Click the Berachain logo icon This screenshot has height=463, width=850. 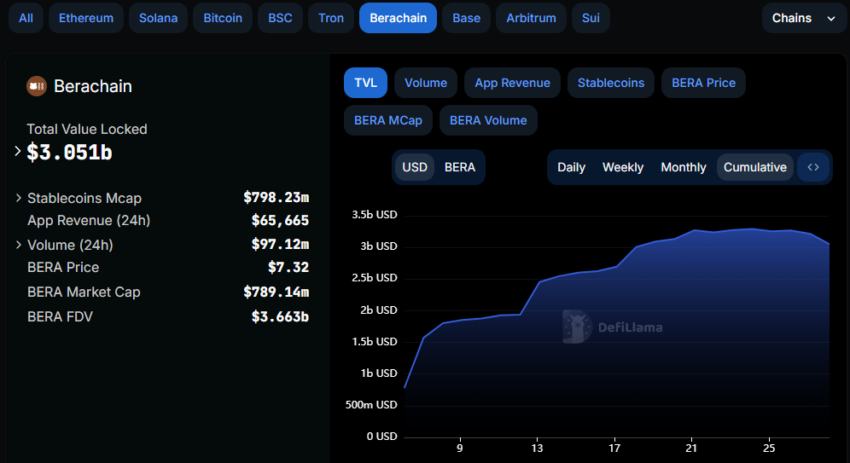point(36,86)
